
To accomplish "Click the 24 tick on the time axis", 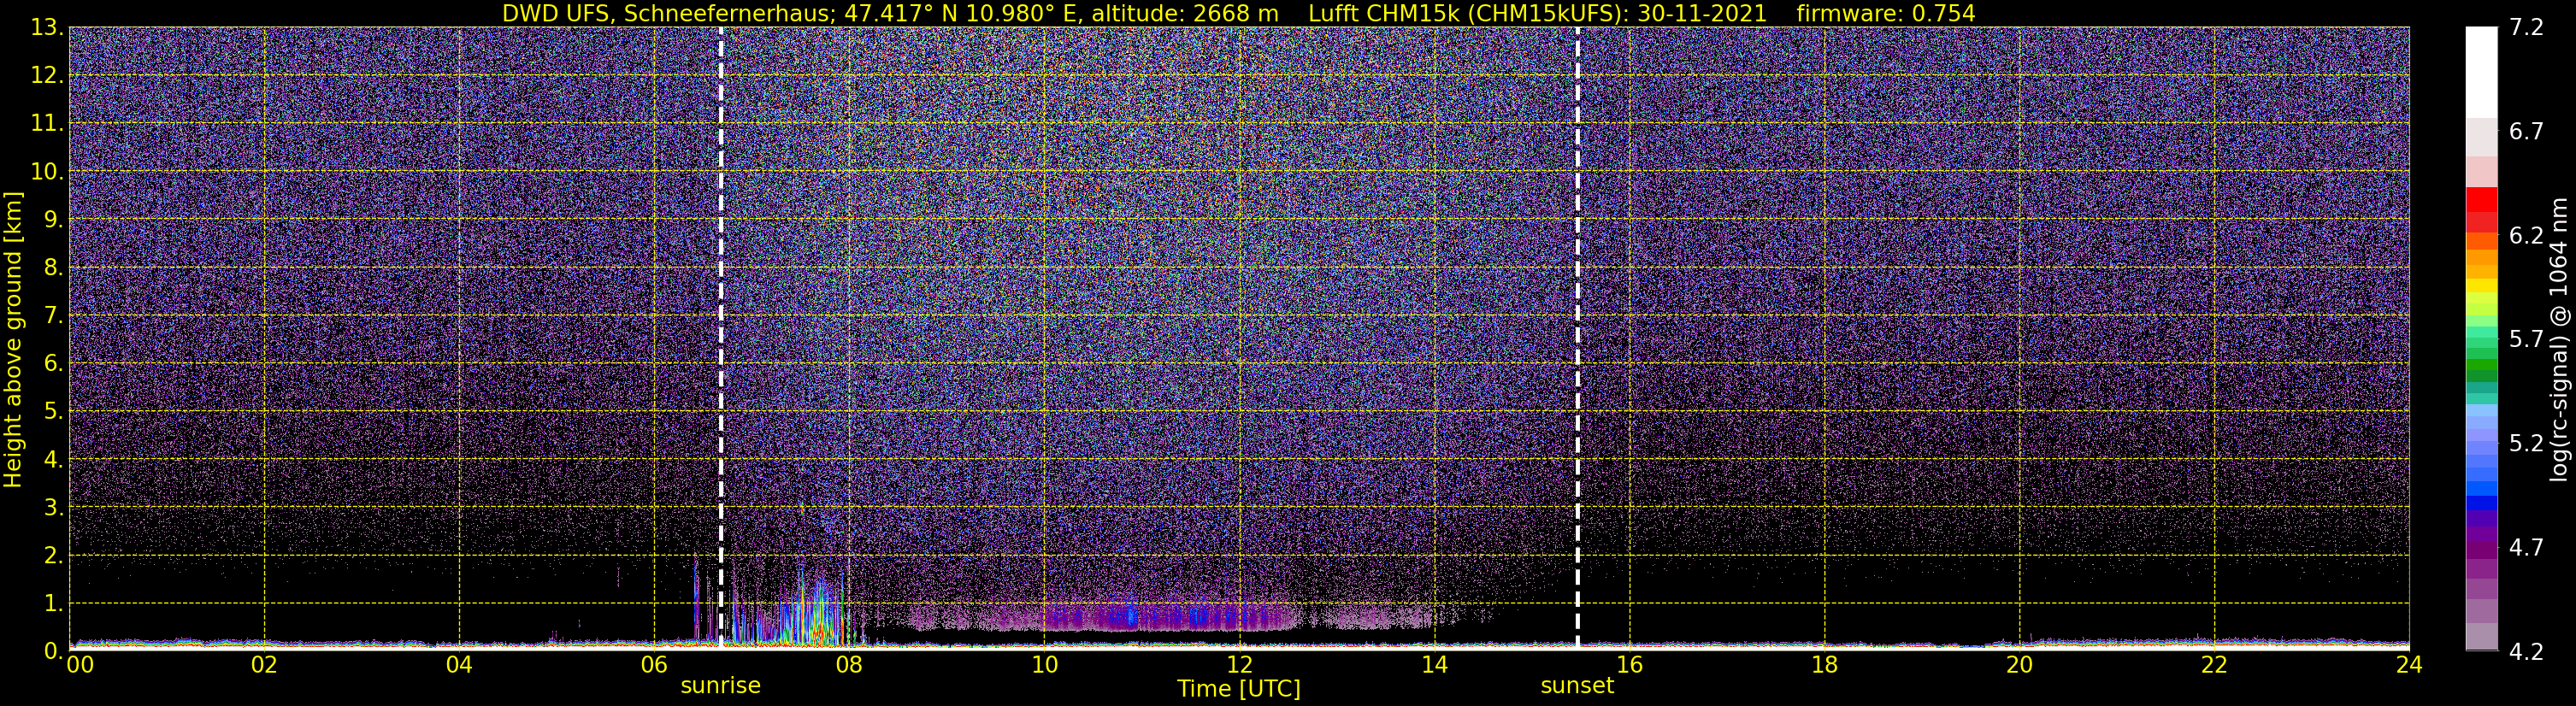I will [x=2409, y=665].
